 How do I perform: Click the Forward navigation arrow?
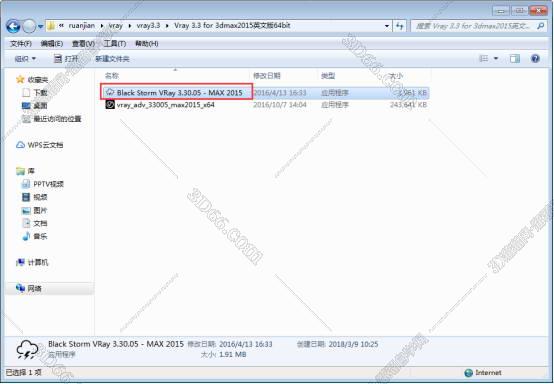[29, 26]
